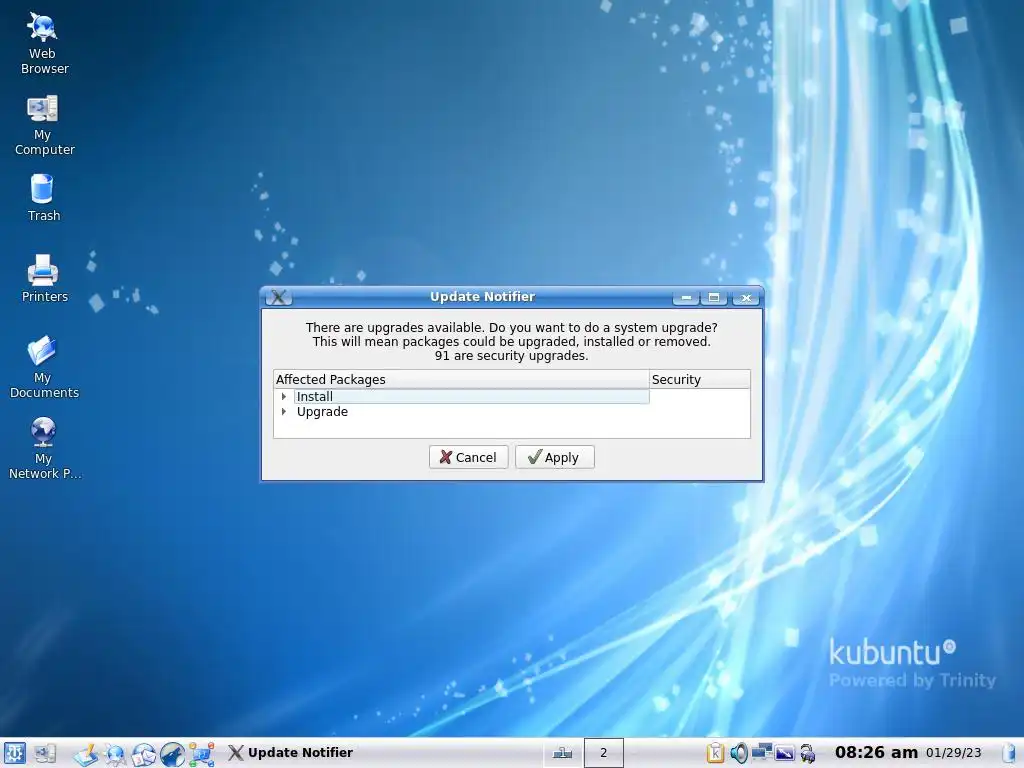Switch to virtual desktop 1 pager

click(x=562, y=753)
